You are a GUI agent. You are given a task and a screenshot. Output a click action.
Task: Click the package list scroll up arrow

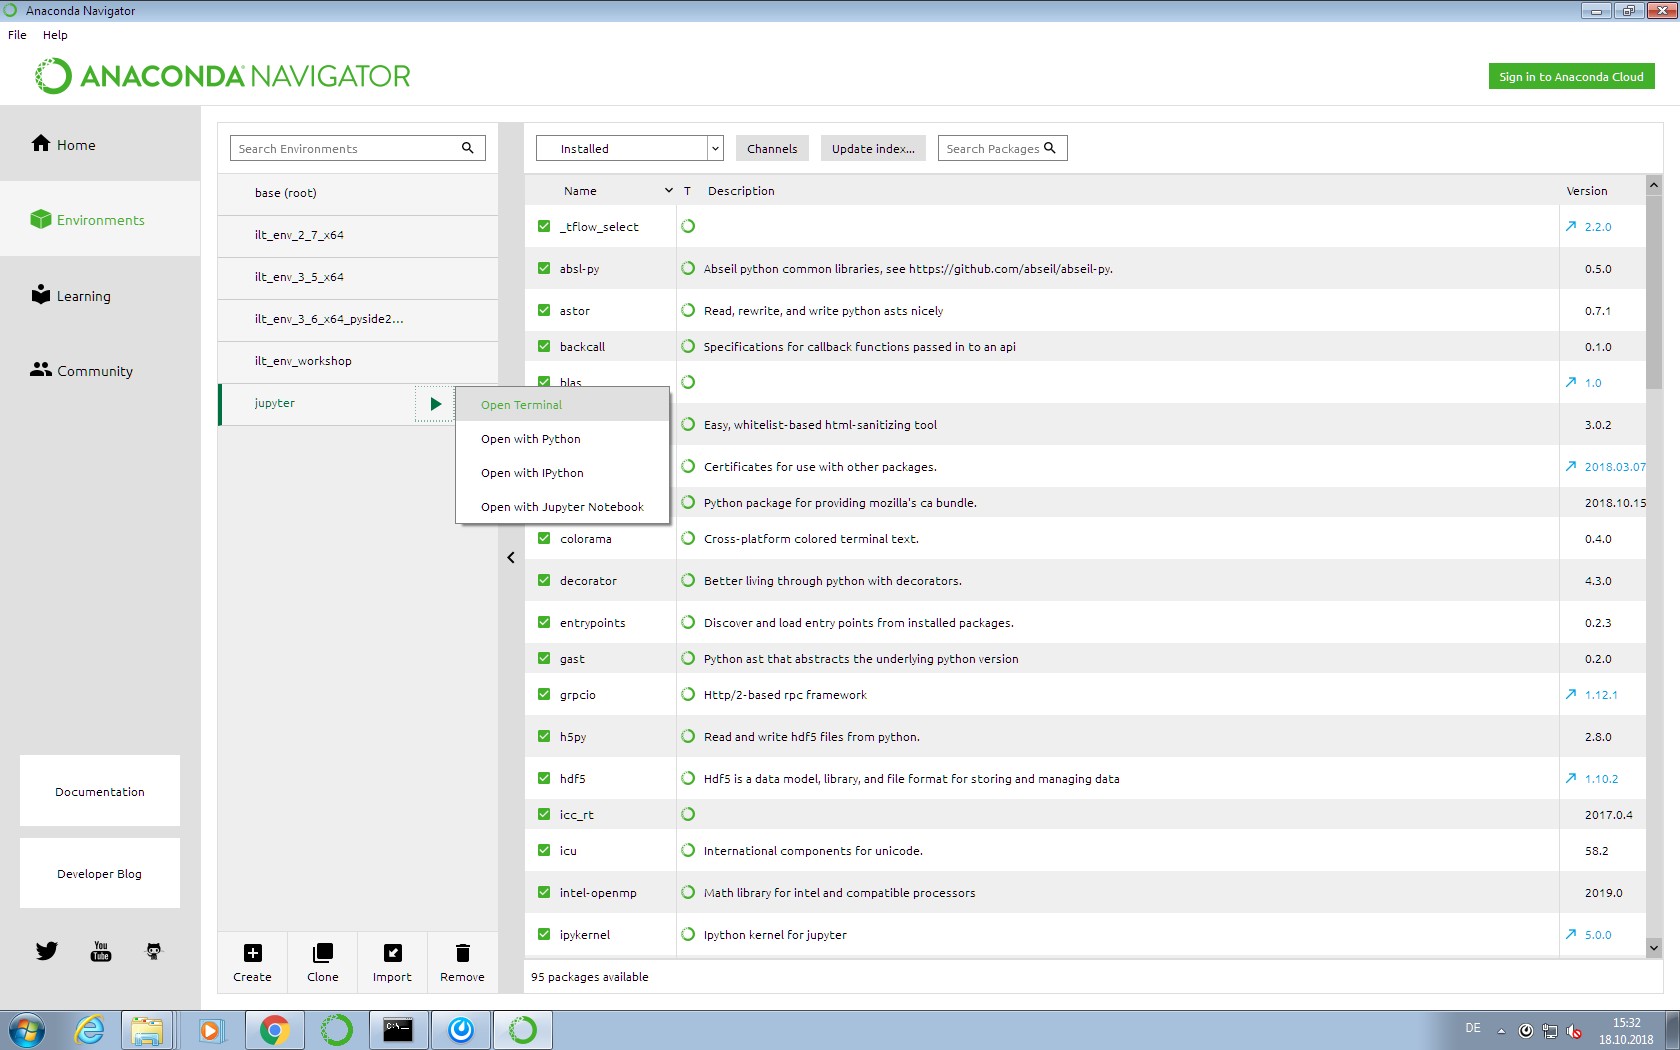[x=1654, y=185]
